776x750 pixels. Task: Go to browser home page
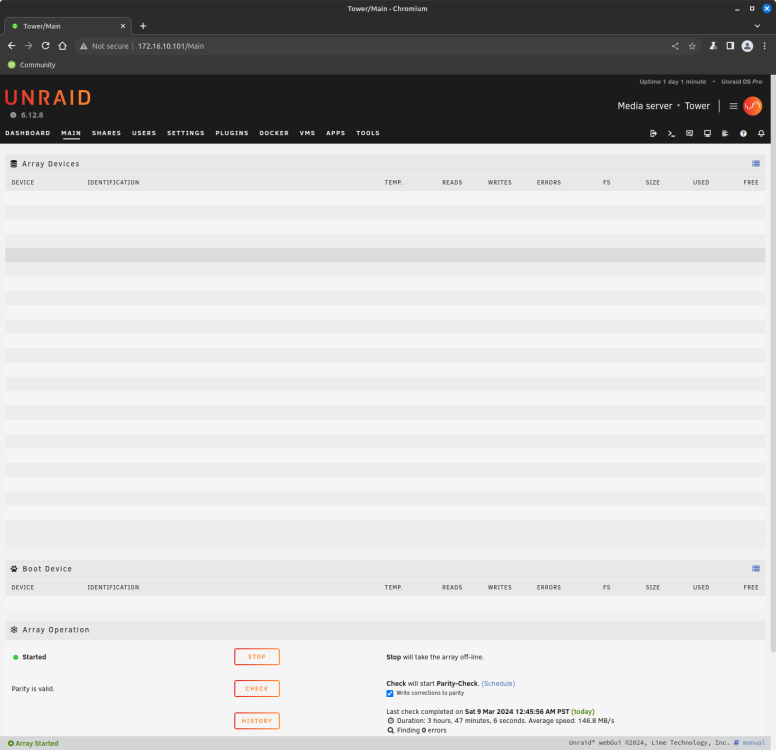click(x=62, y=46)
